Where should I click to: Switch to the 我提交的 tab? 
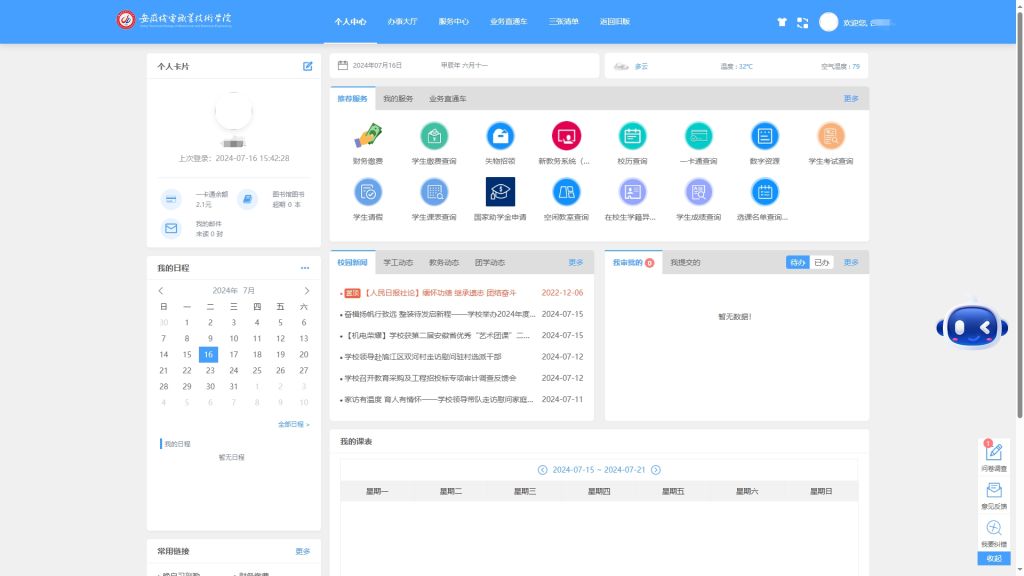coord(685,263)
